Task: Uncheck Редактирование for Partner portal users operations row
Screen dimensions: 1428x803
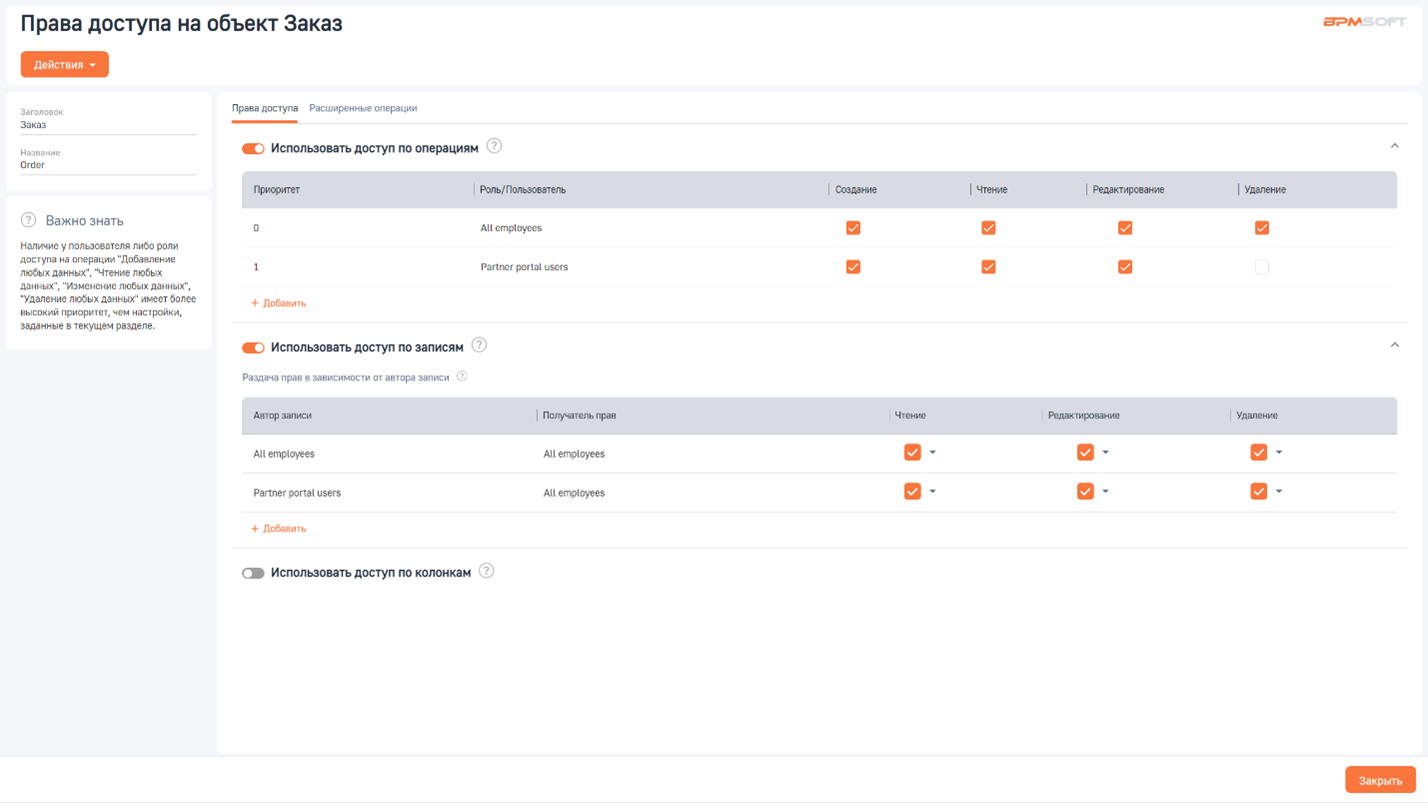Action: point(1125,267)
